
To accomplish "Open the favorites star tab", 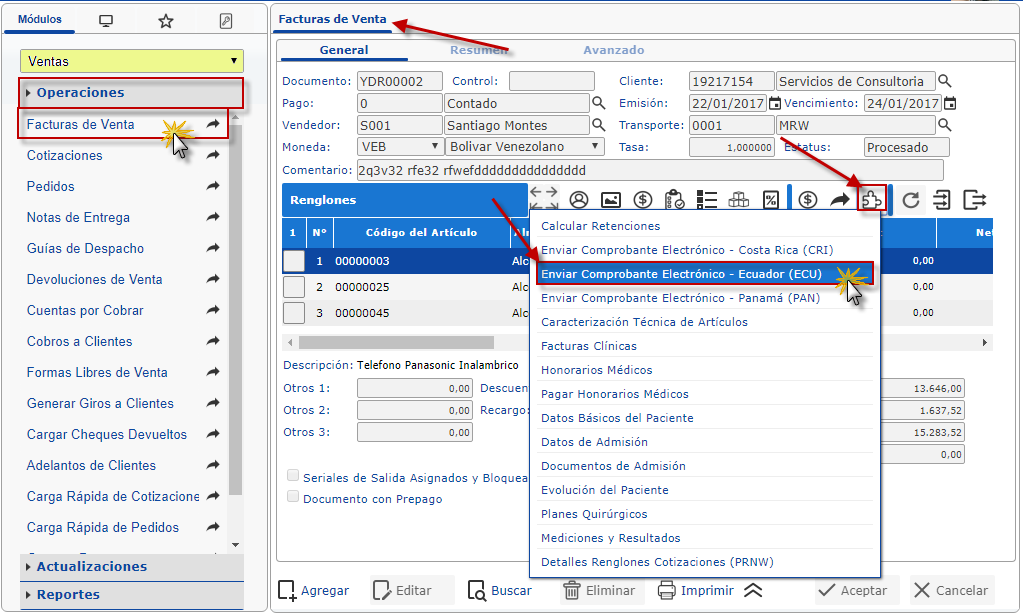I will pos(166,21).
